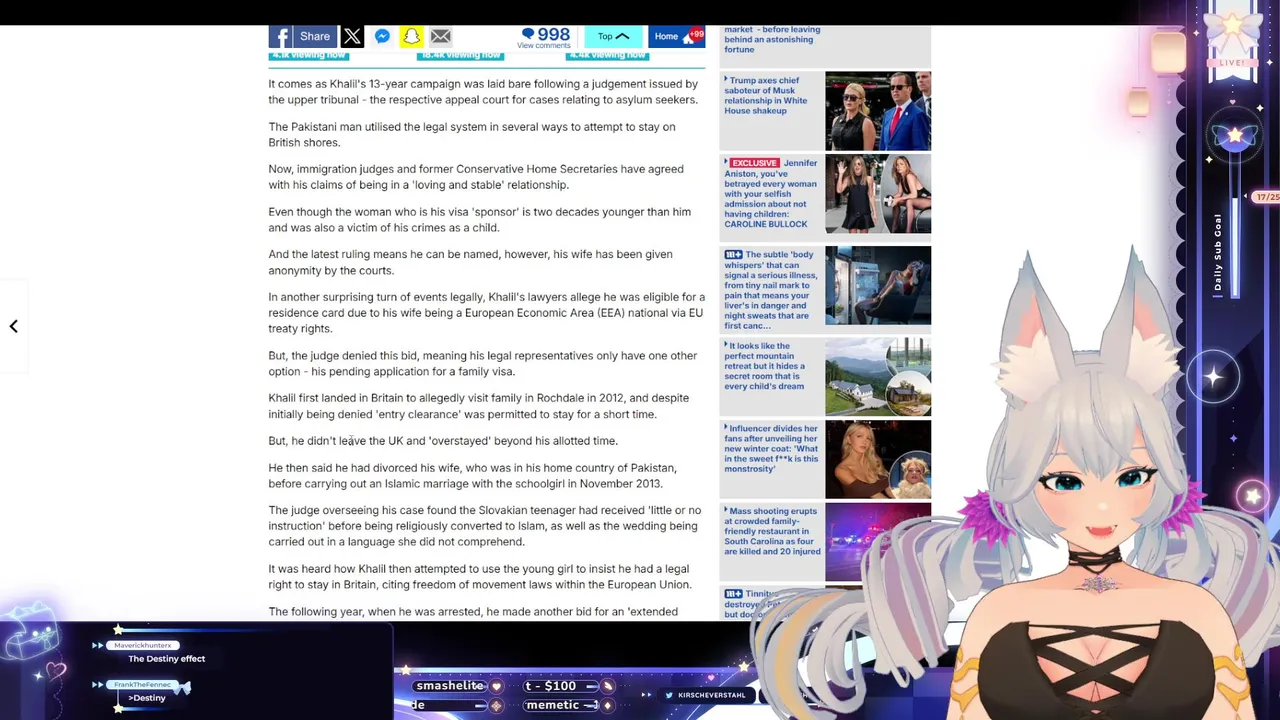
Task: Click the KIRSCHEVERSTAHL ticker name
Action: click(712, 695)
